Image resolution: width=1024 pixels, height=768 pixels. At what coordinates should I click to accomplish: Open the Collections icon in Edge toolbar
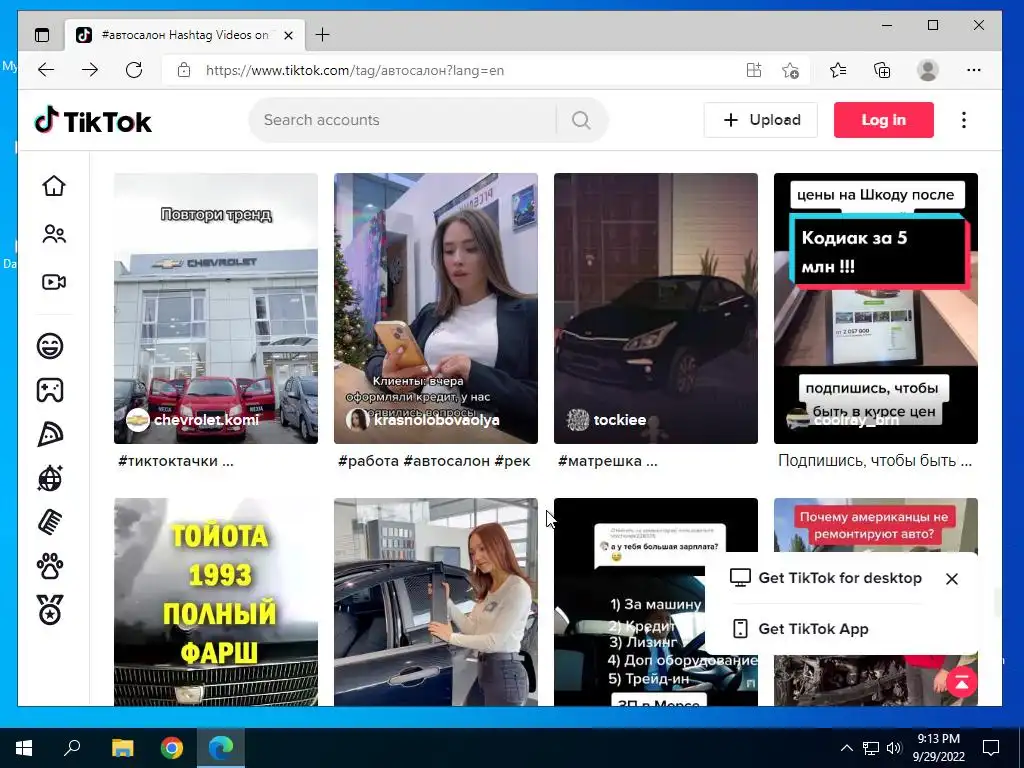[882, 70]
